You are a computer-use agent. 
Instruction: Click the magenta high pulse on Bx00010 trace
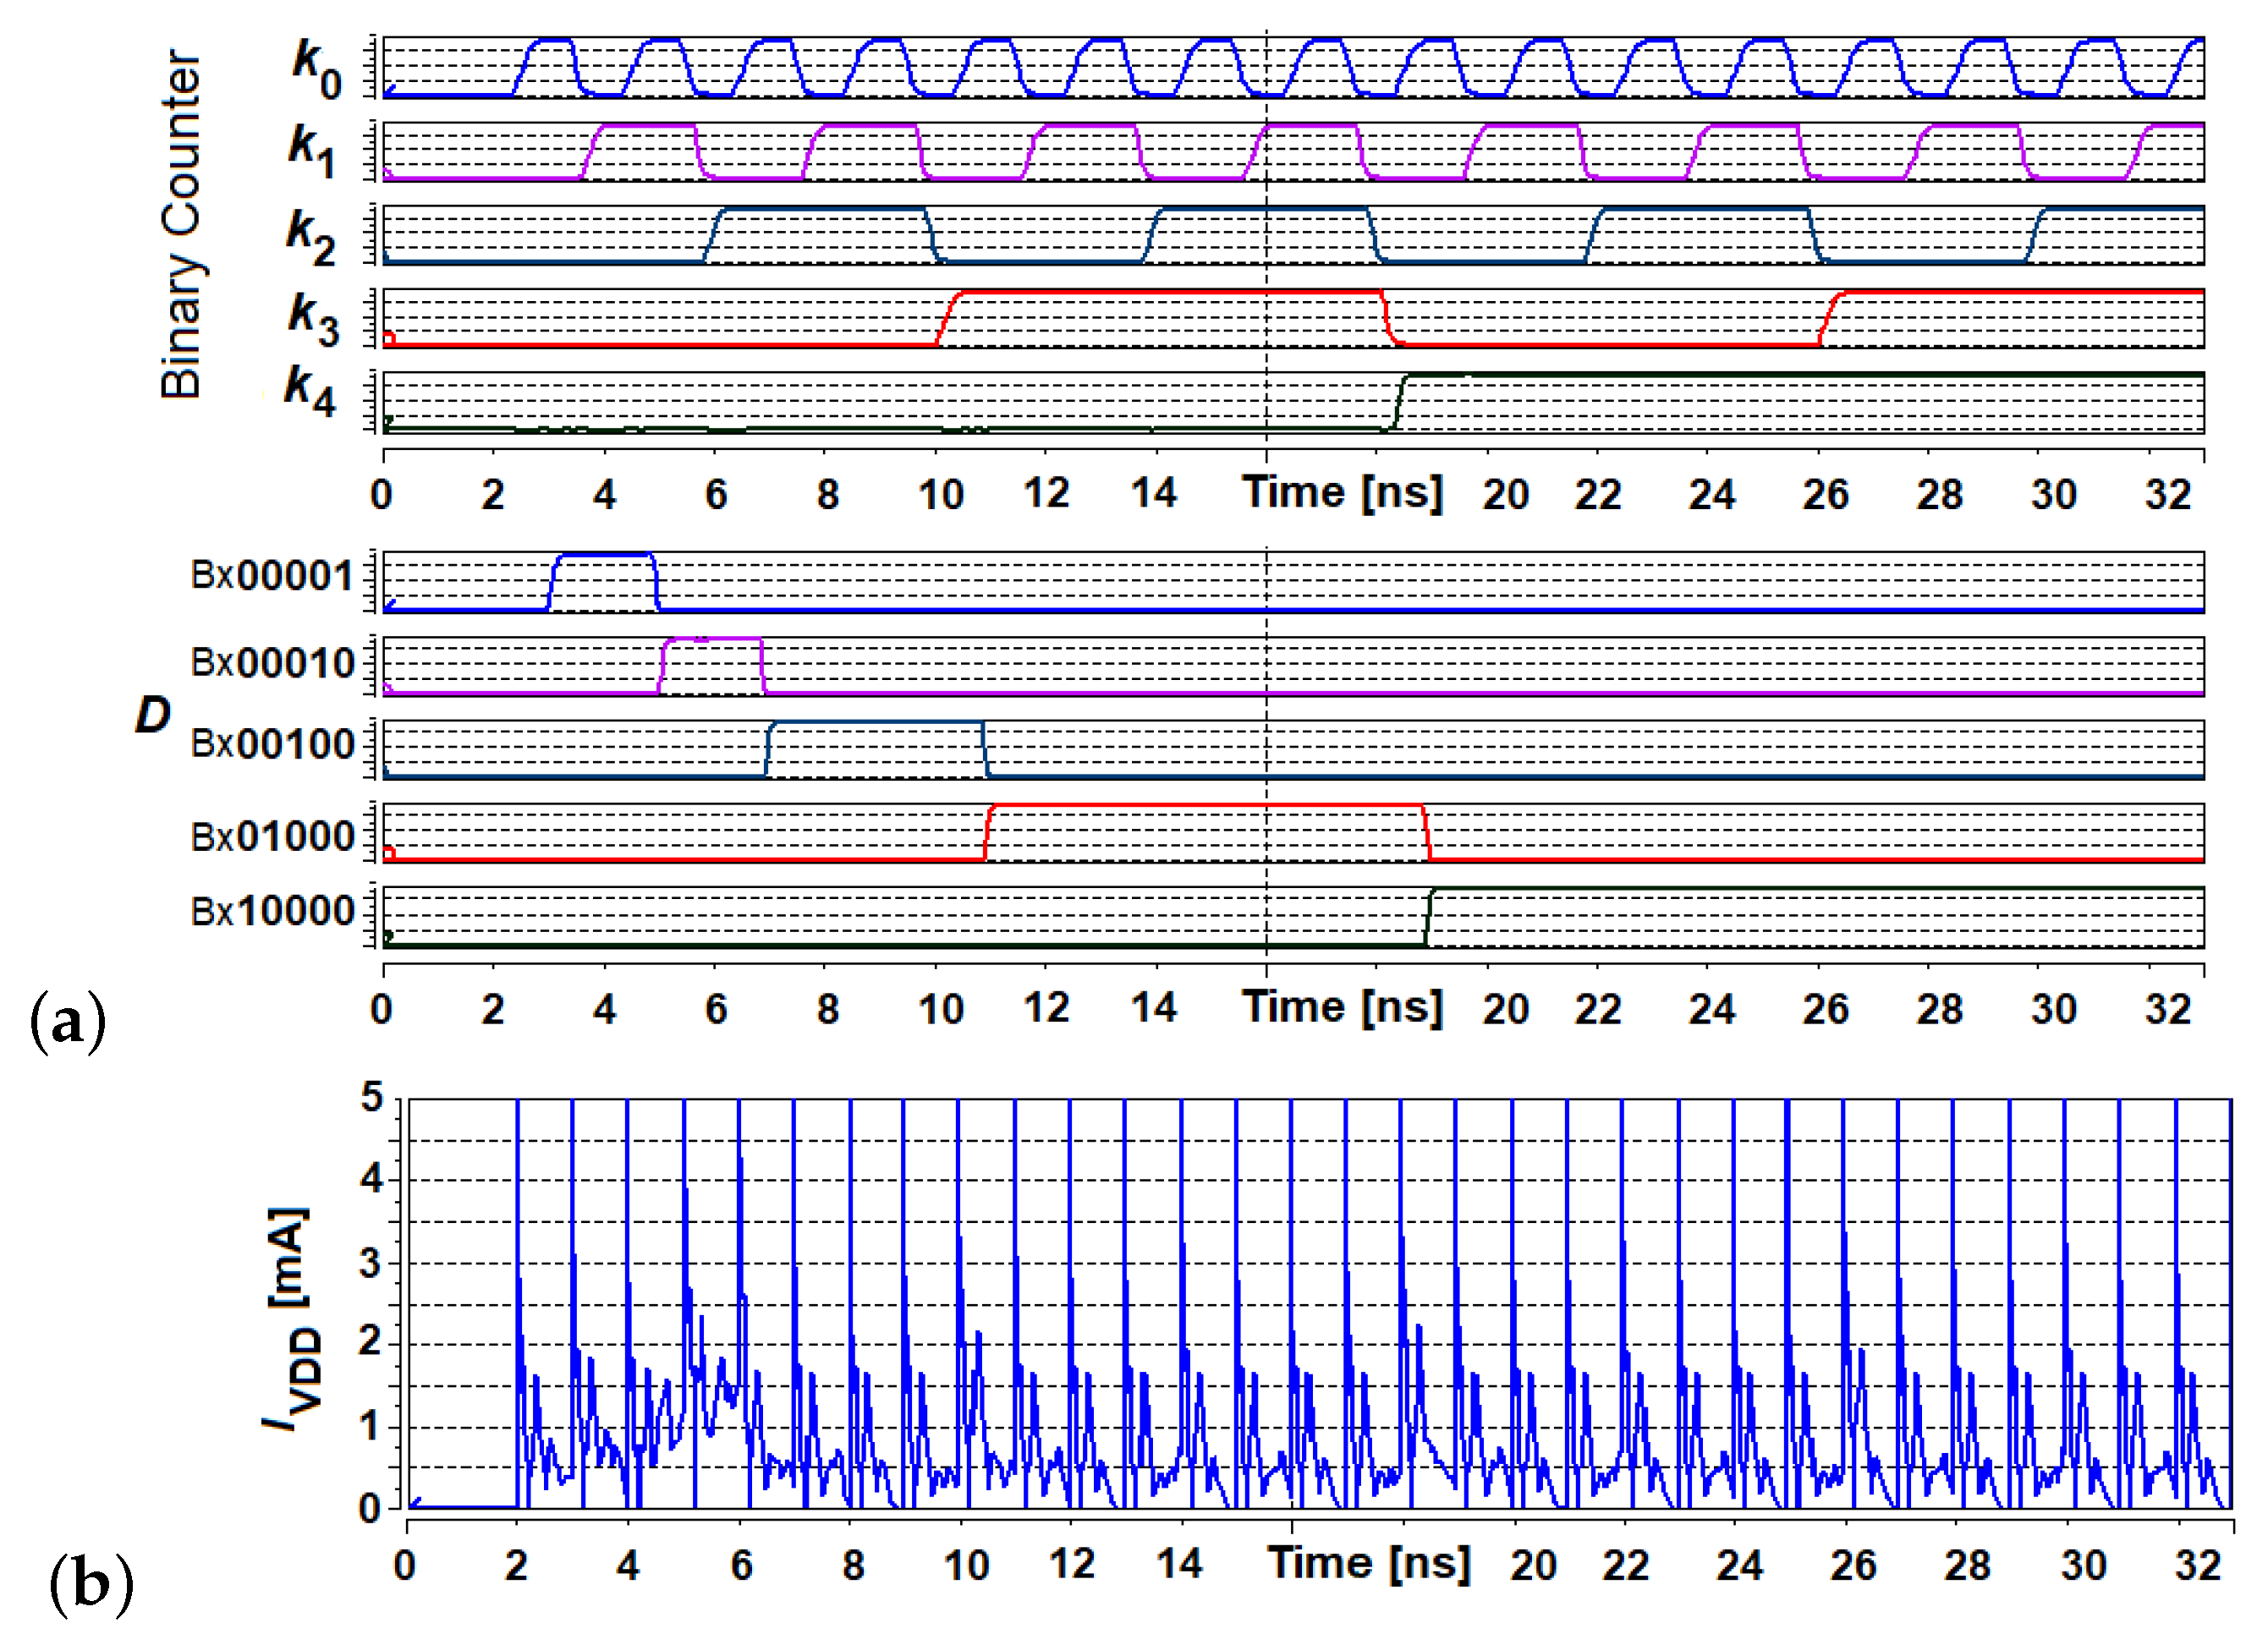[712, 639]
